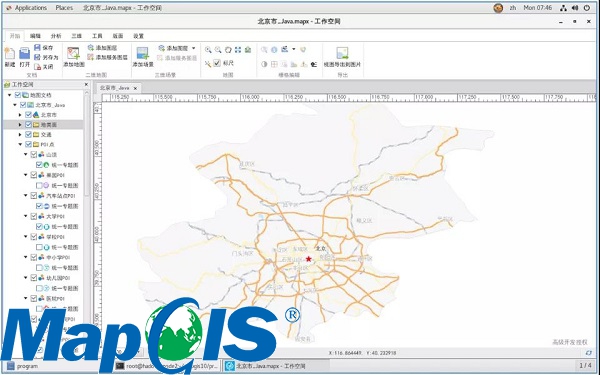Open the 添加图层 dropdown arrow in 三维场景
Image resolution: width=600 pixels, height=375 pixels.
[194, 48]
